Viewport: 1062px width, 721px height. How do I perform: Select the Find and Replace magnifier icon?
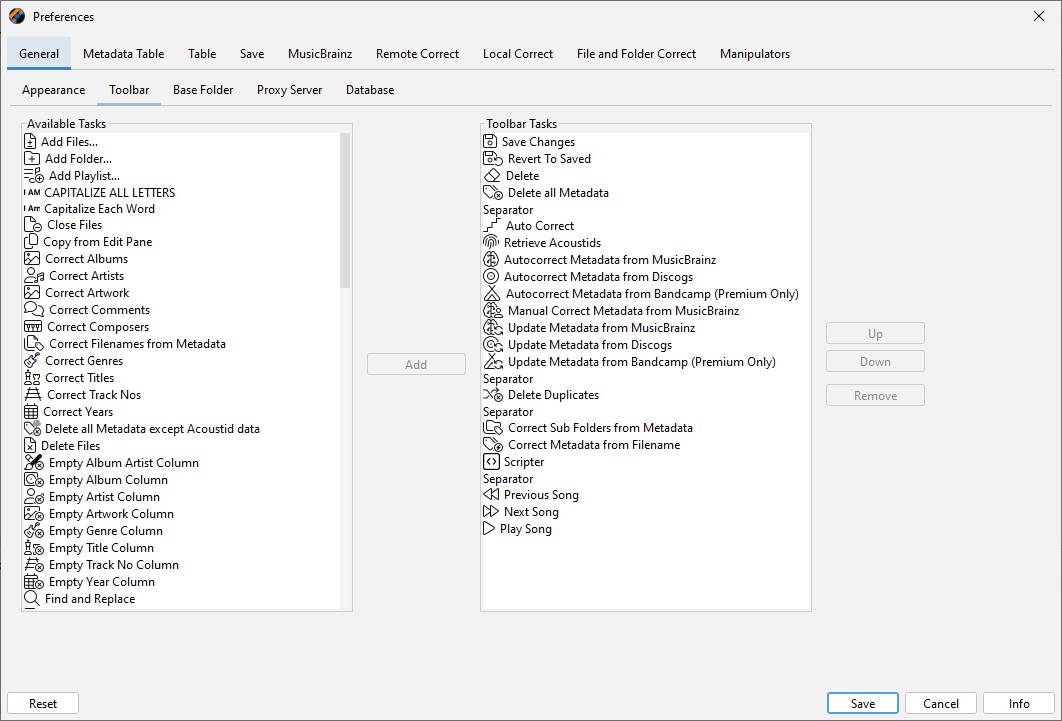(x=32, y=599)
